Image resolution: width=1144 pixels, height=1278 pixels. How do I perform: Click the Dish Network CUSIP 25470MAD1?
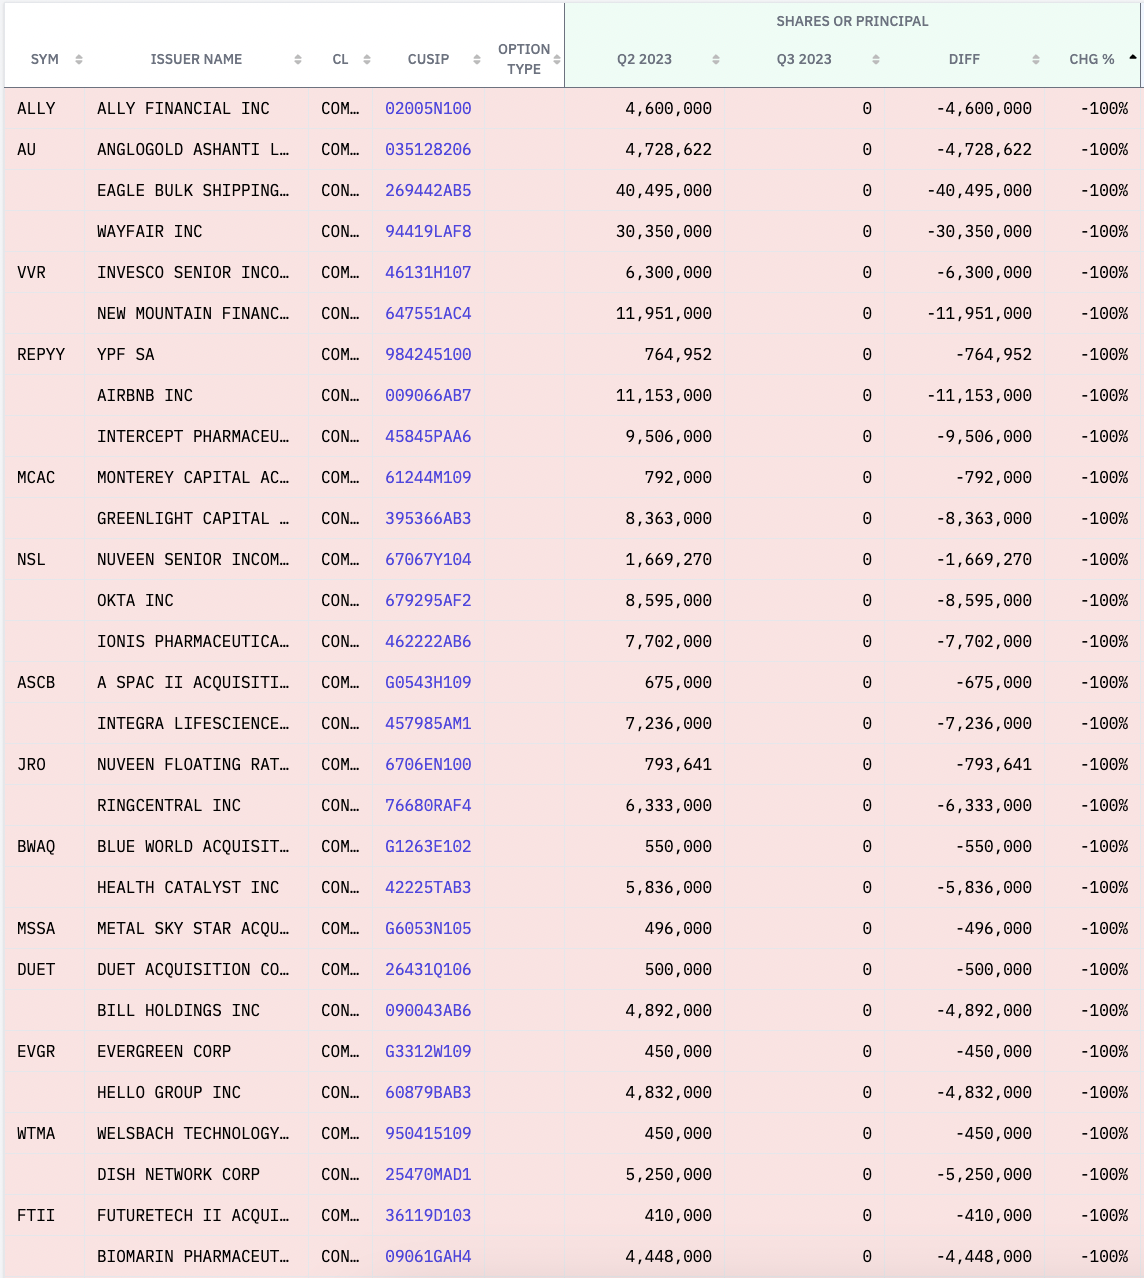point(428,1175)
